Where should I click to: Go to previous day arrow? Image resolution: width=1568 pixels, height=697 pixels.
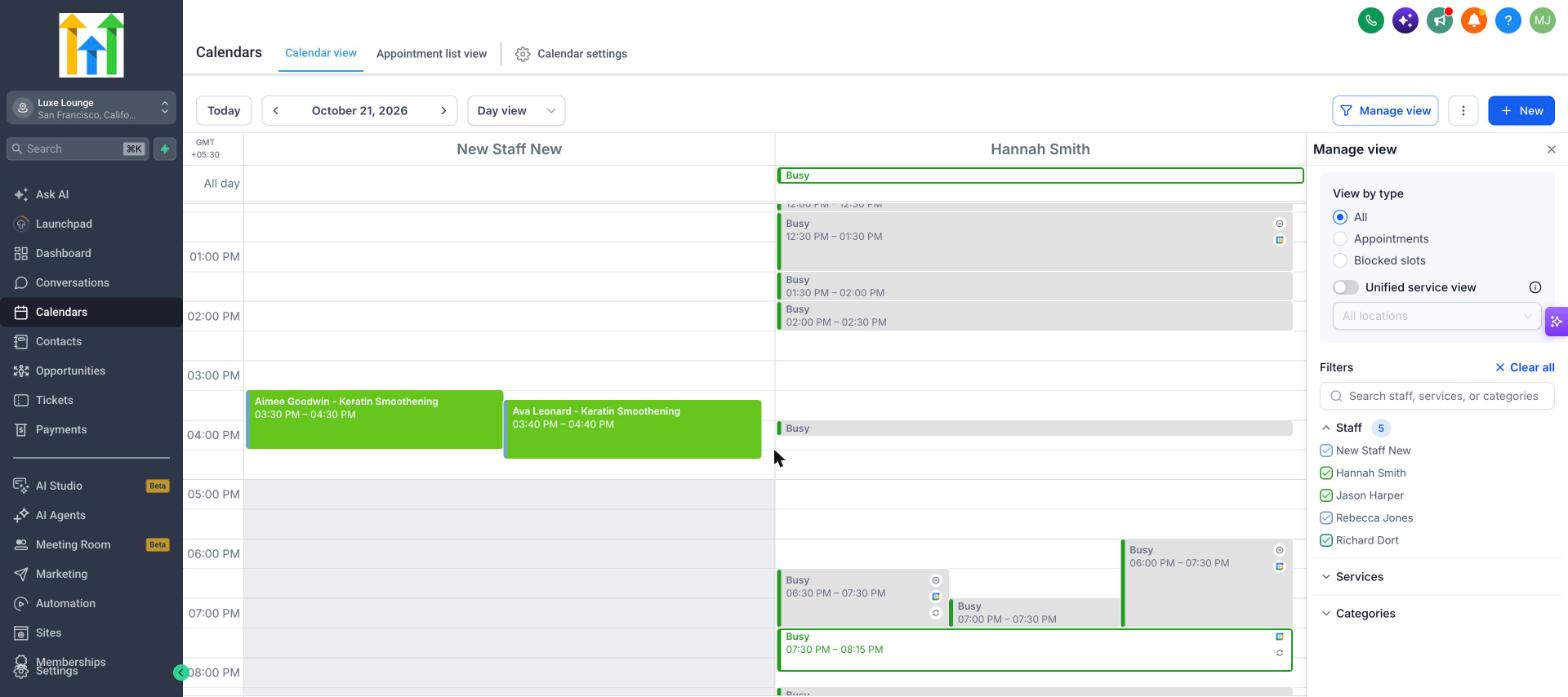click(x=276, y=111)
